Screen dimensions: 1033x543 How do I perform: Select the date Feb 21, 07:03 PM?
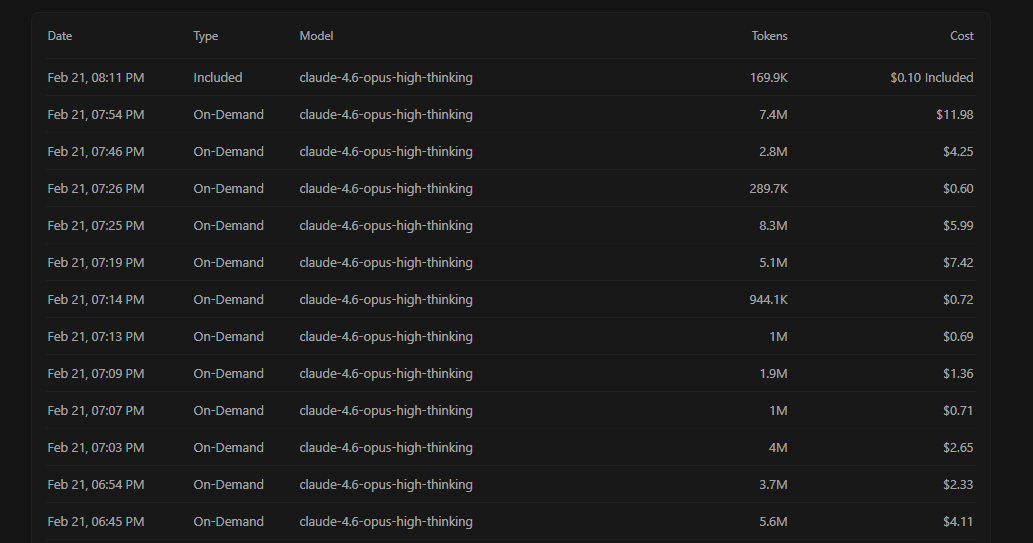[x=96, y=447]
